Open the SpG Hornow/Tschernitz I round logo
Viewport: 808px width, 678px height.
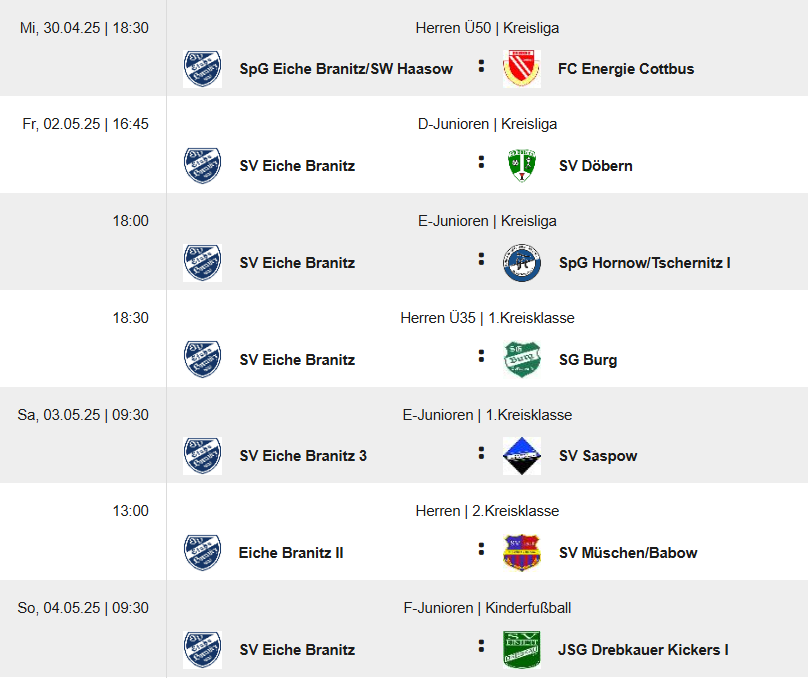coord(522,263)
